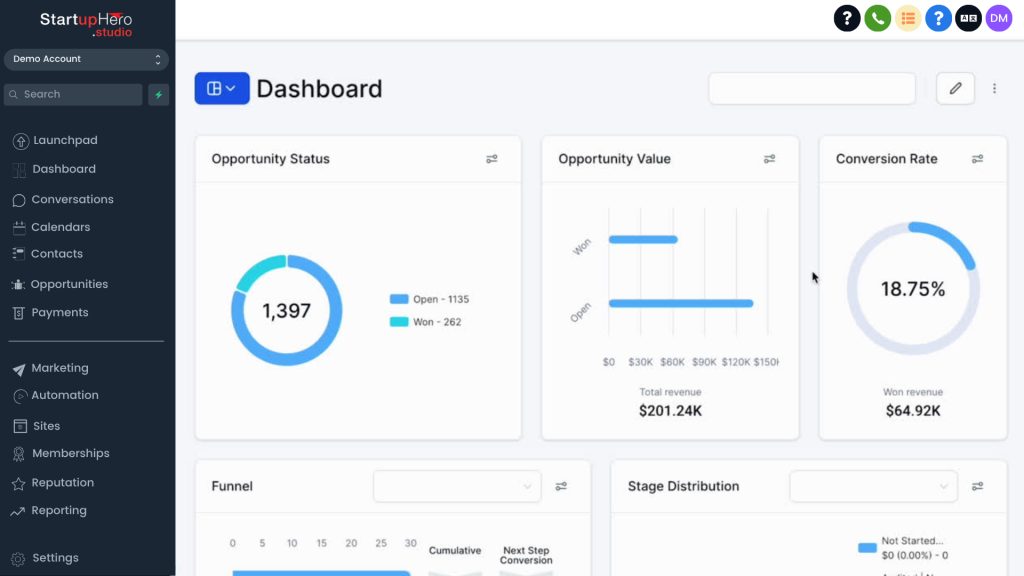Open the Funnel pipeline dropdown

(x=457, y=486)
